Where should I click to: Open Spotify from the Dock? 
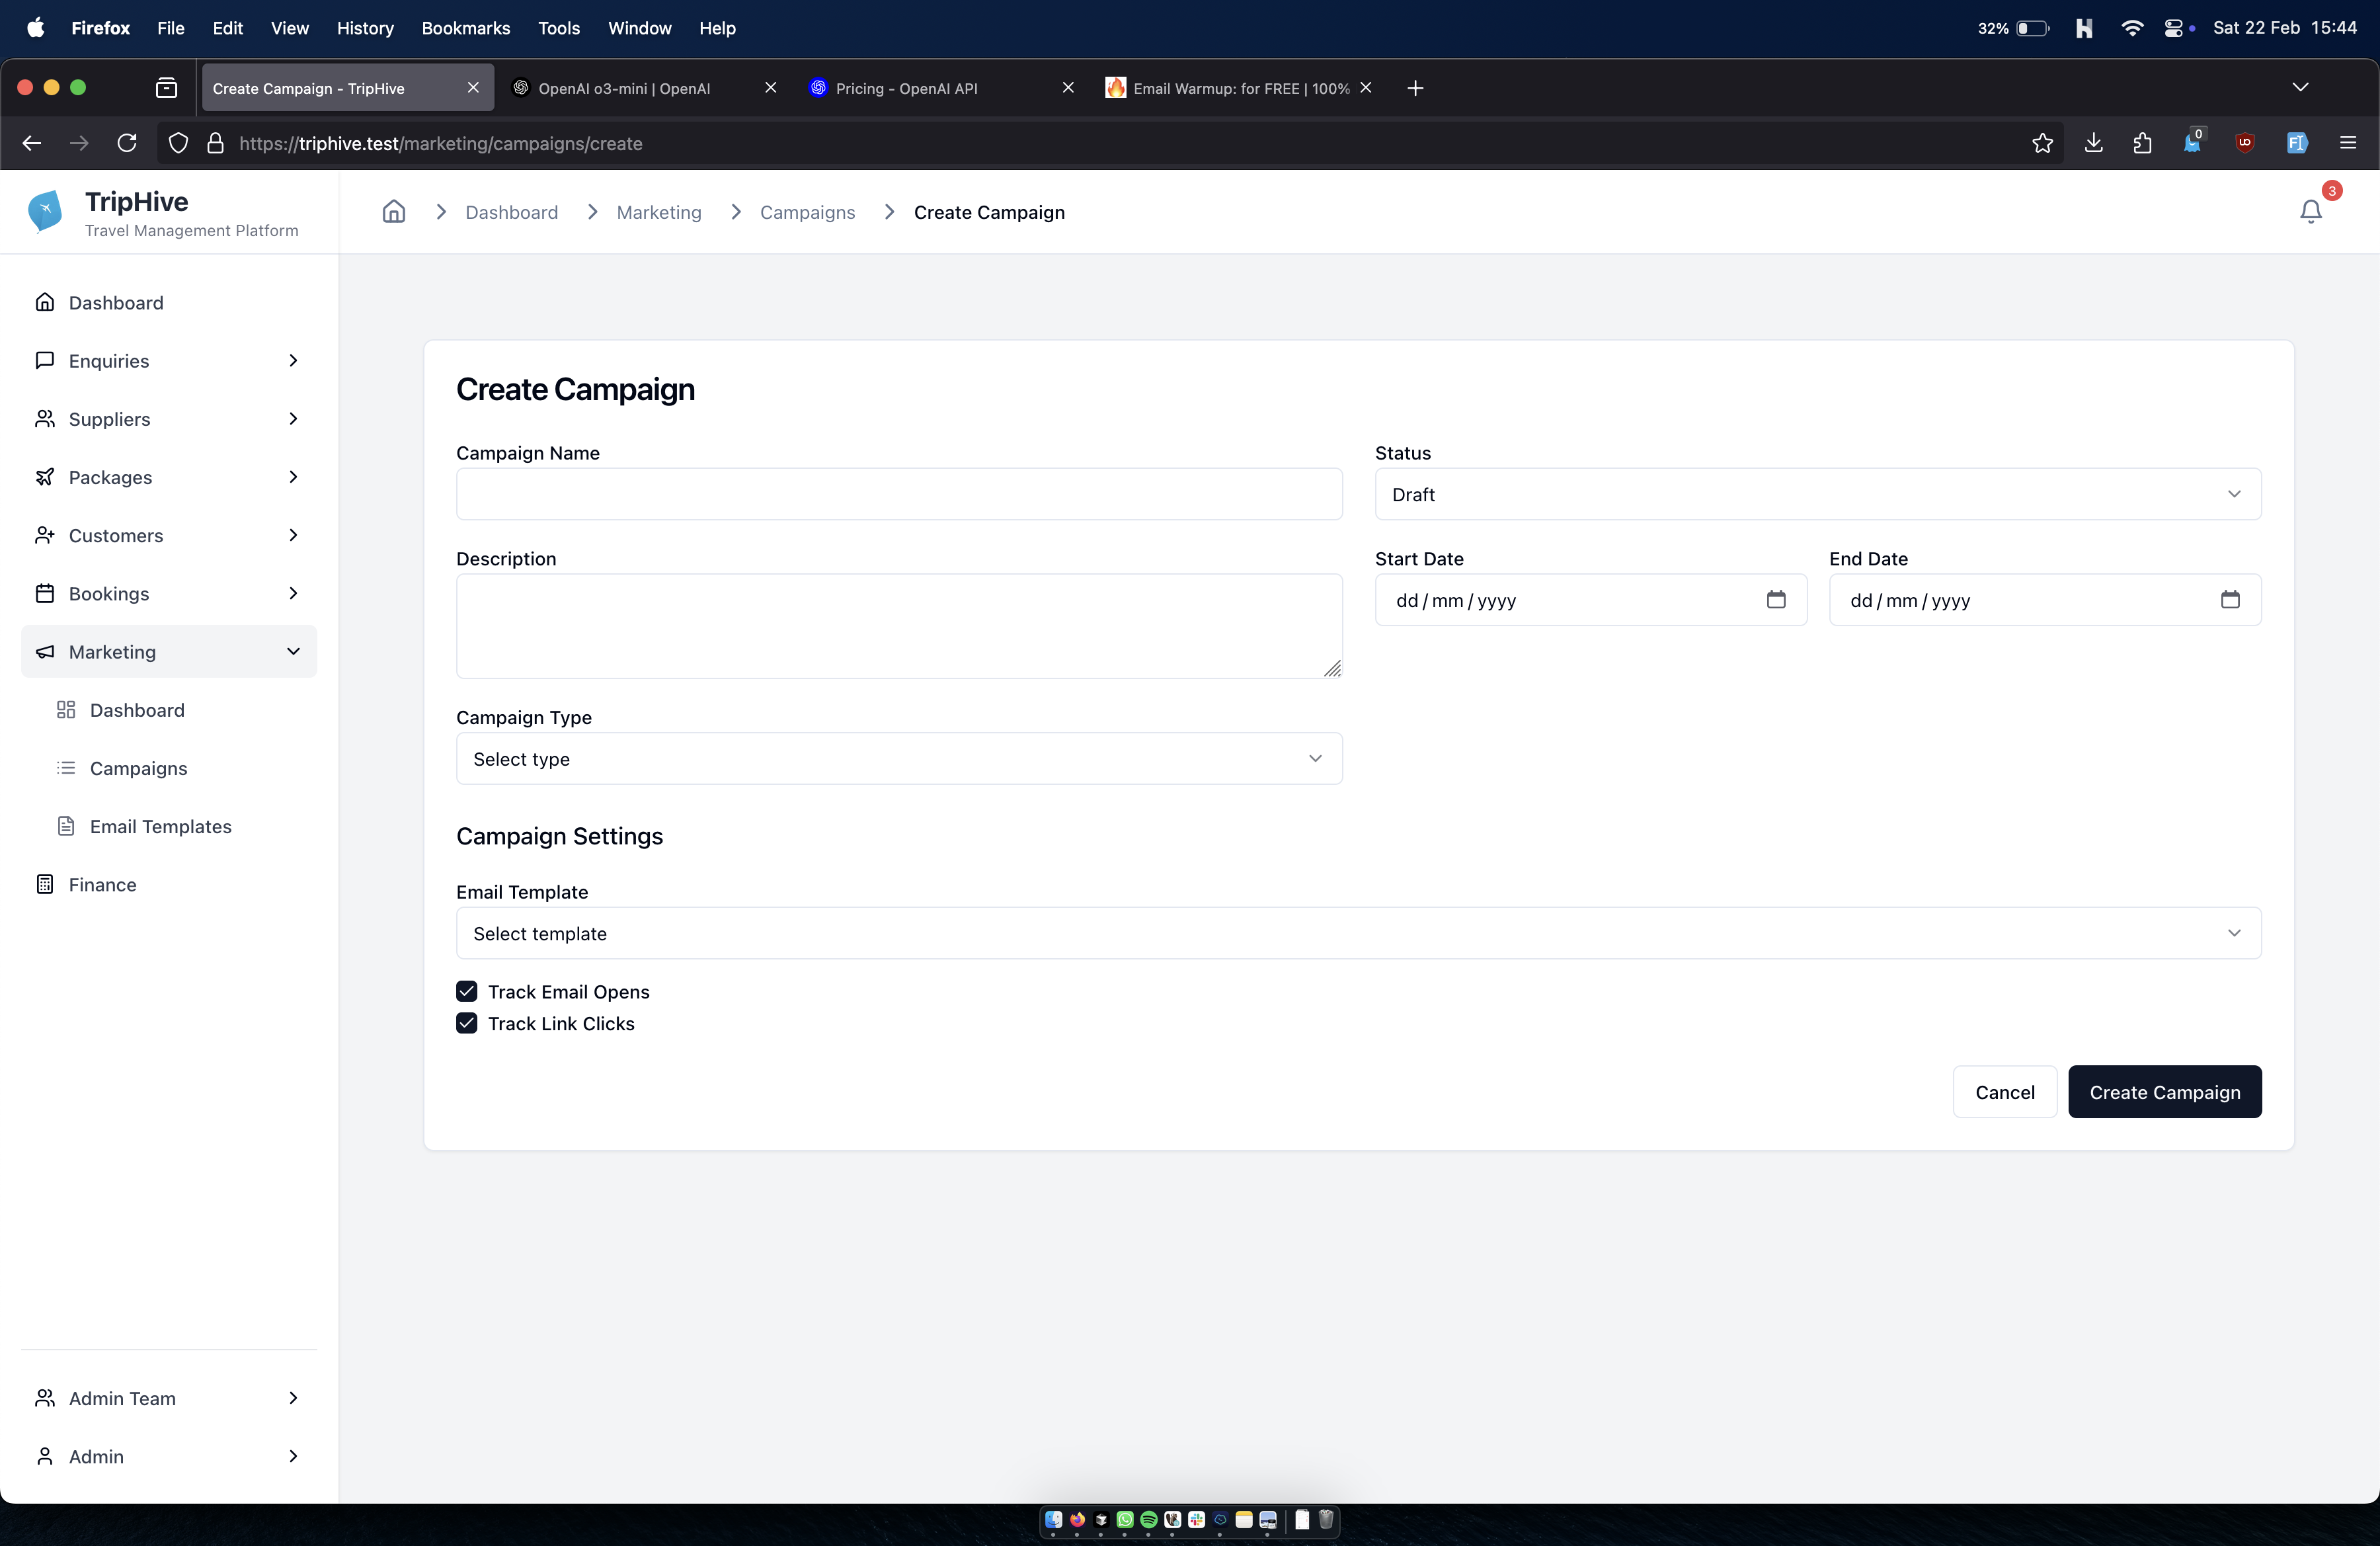click(x=1149, y=1520)
